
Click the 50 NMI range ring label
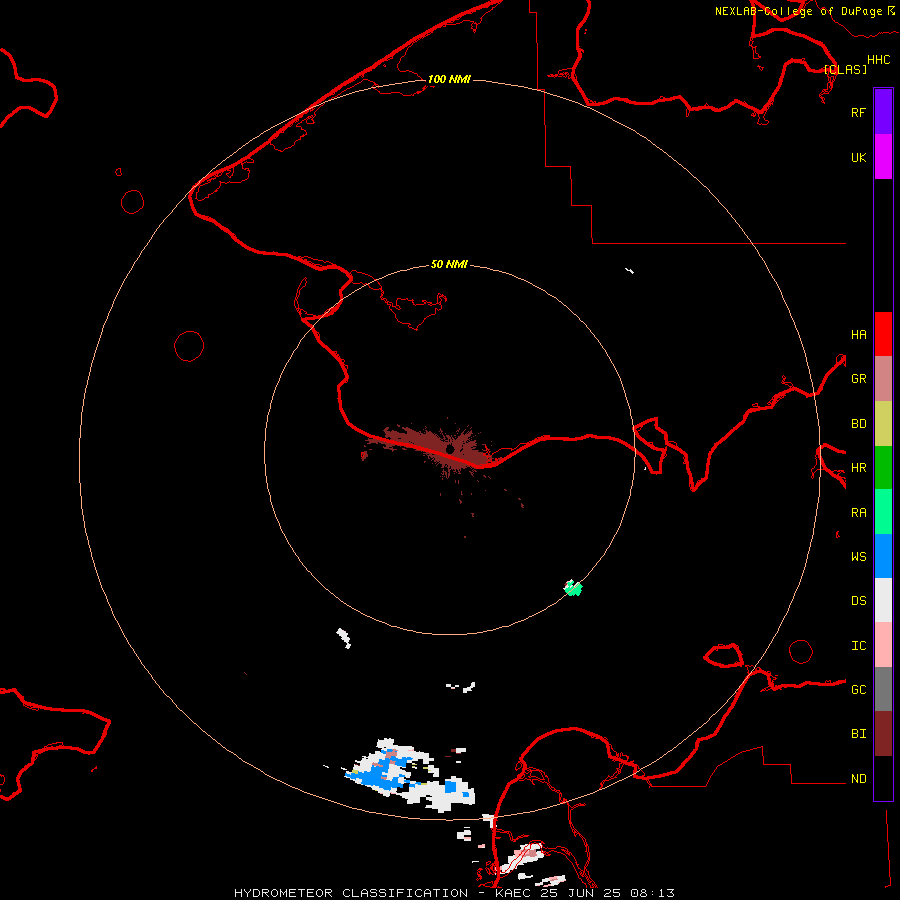click(x=449, y=264)
